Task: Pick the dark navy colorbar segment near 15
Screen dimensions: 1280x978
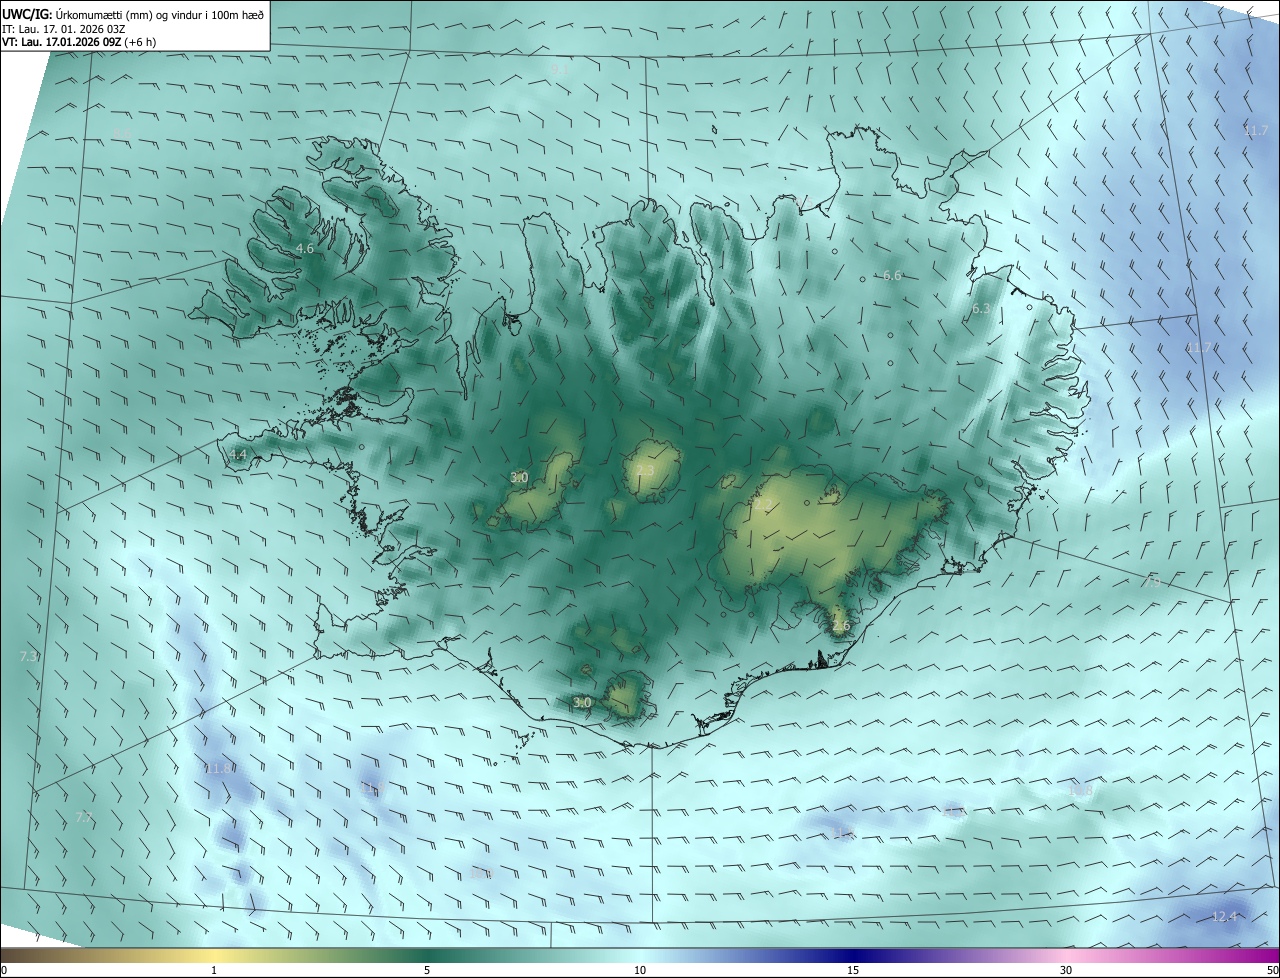Action: coord(853,956)
